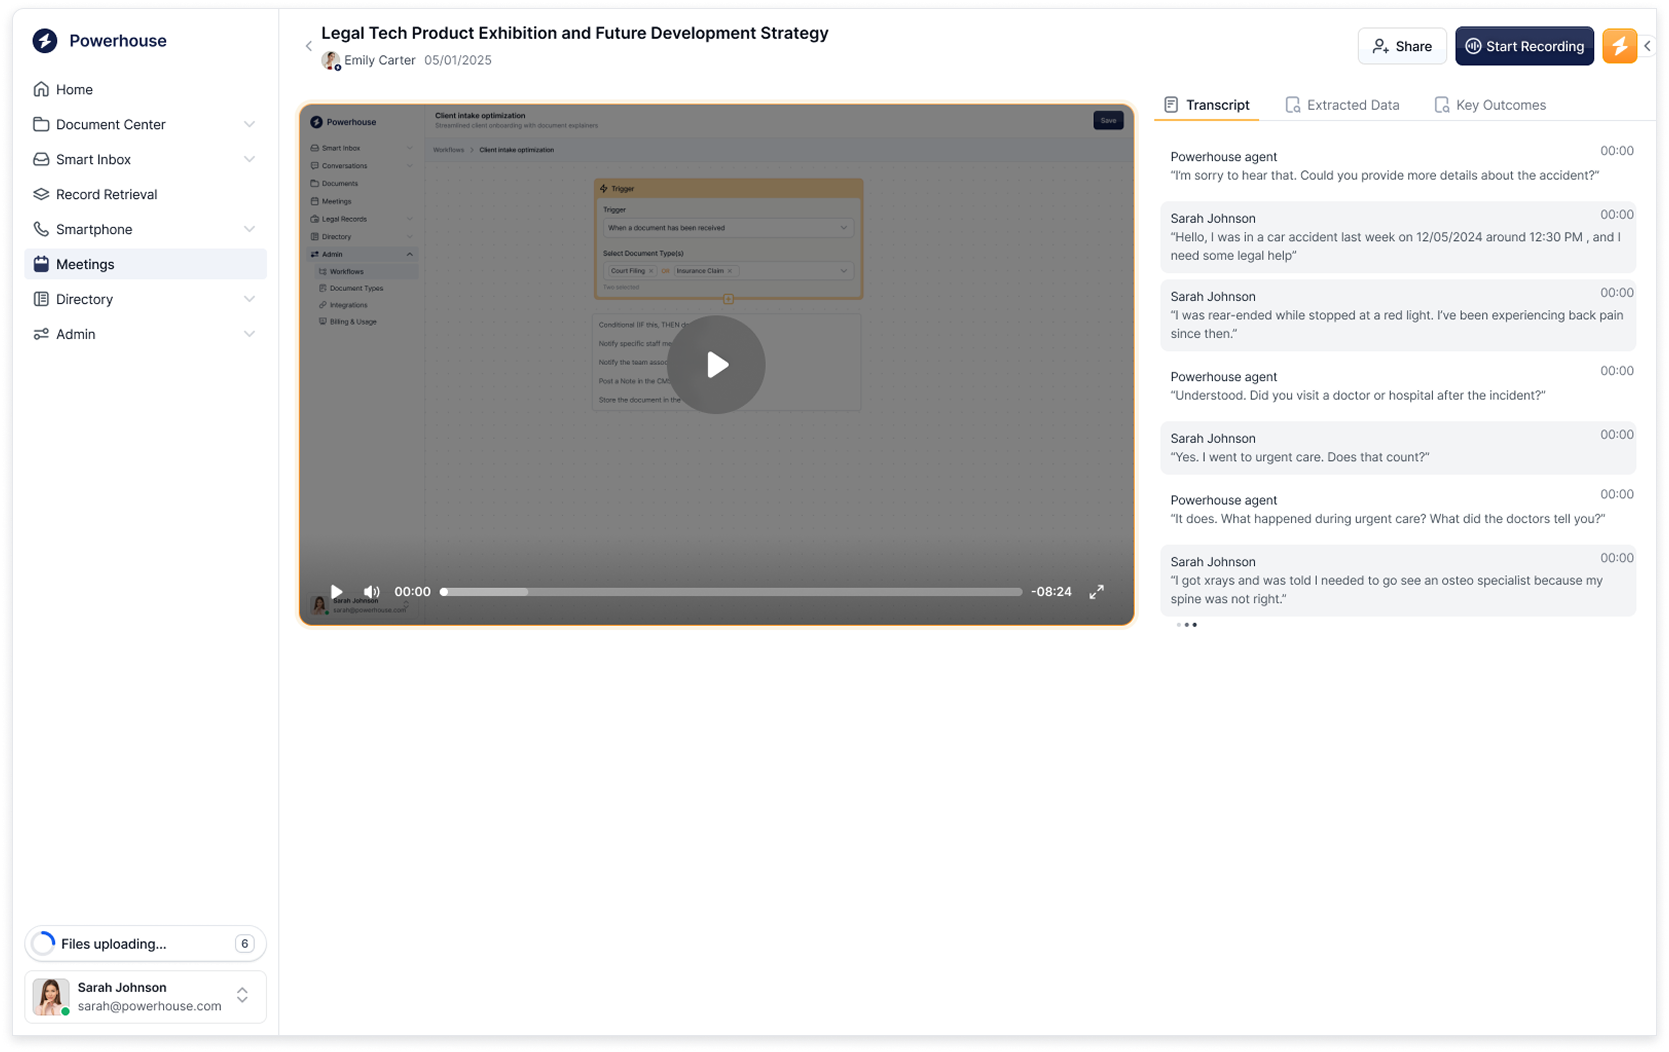Click the "It does. What happened" transcript entry
The image size is (1669, 1052).
(x=1398, y=509)
